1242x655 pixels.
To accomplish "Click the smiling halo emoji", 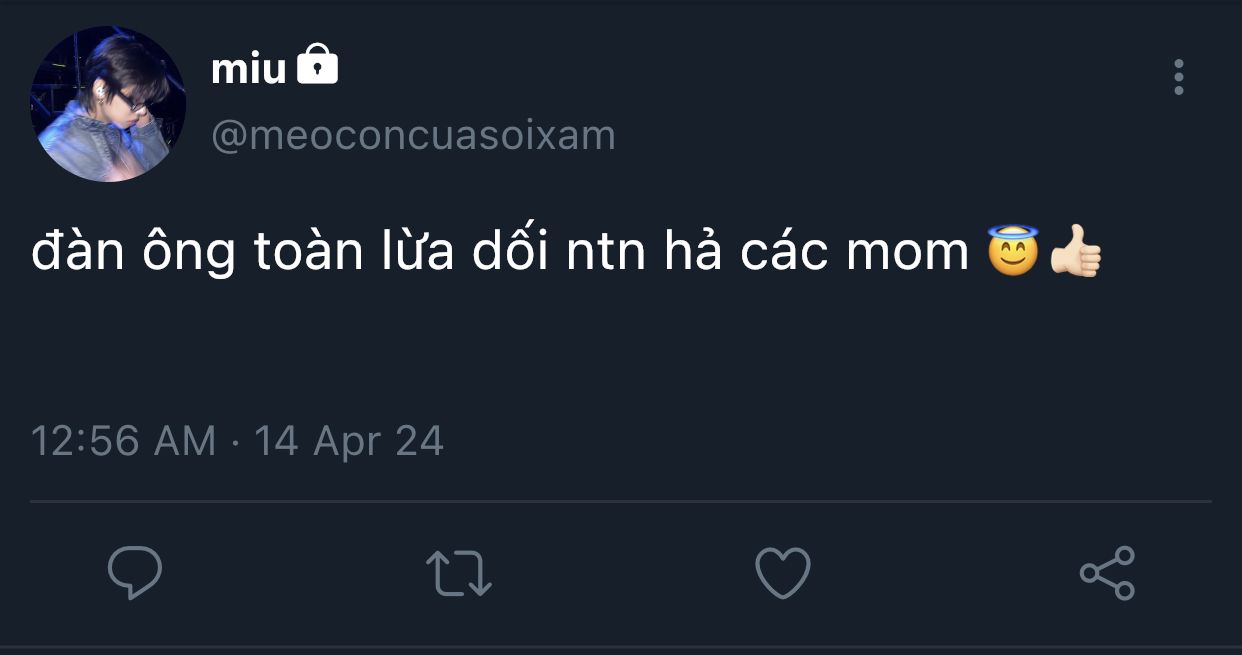I will tap(1013, 251).
